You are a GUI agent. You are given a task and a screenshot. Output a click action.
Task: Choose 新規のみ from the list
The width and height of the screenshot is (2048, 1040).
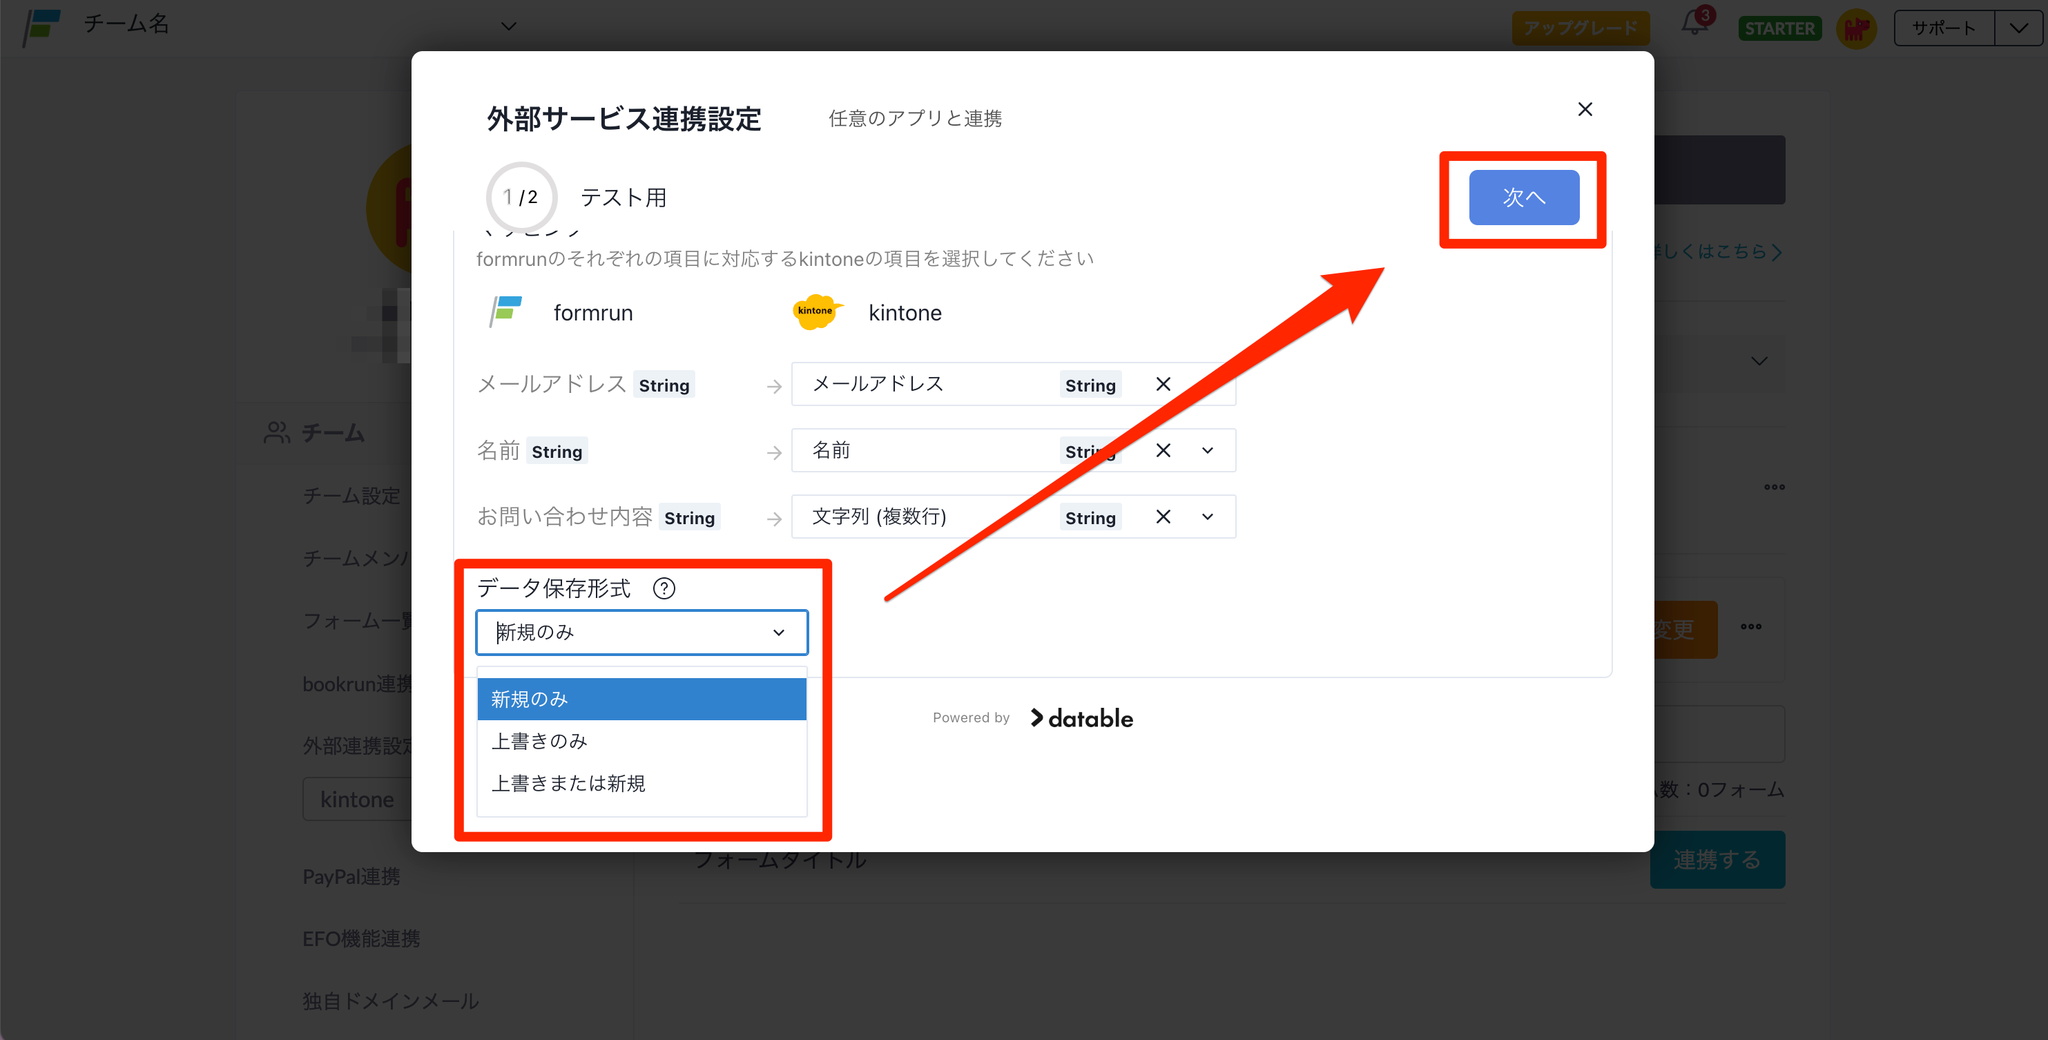642,699
